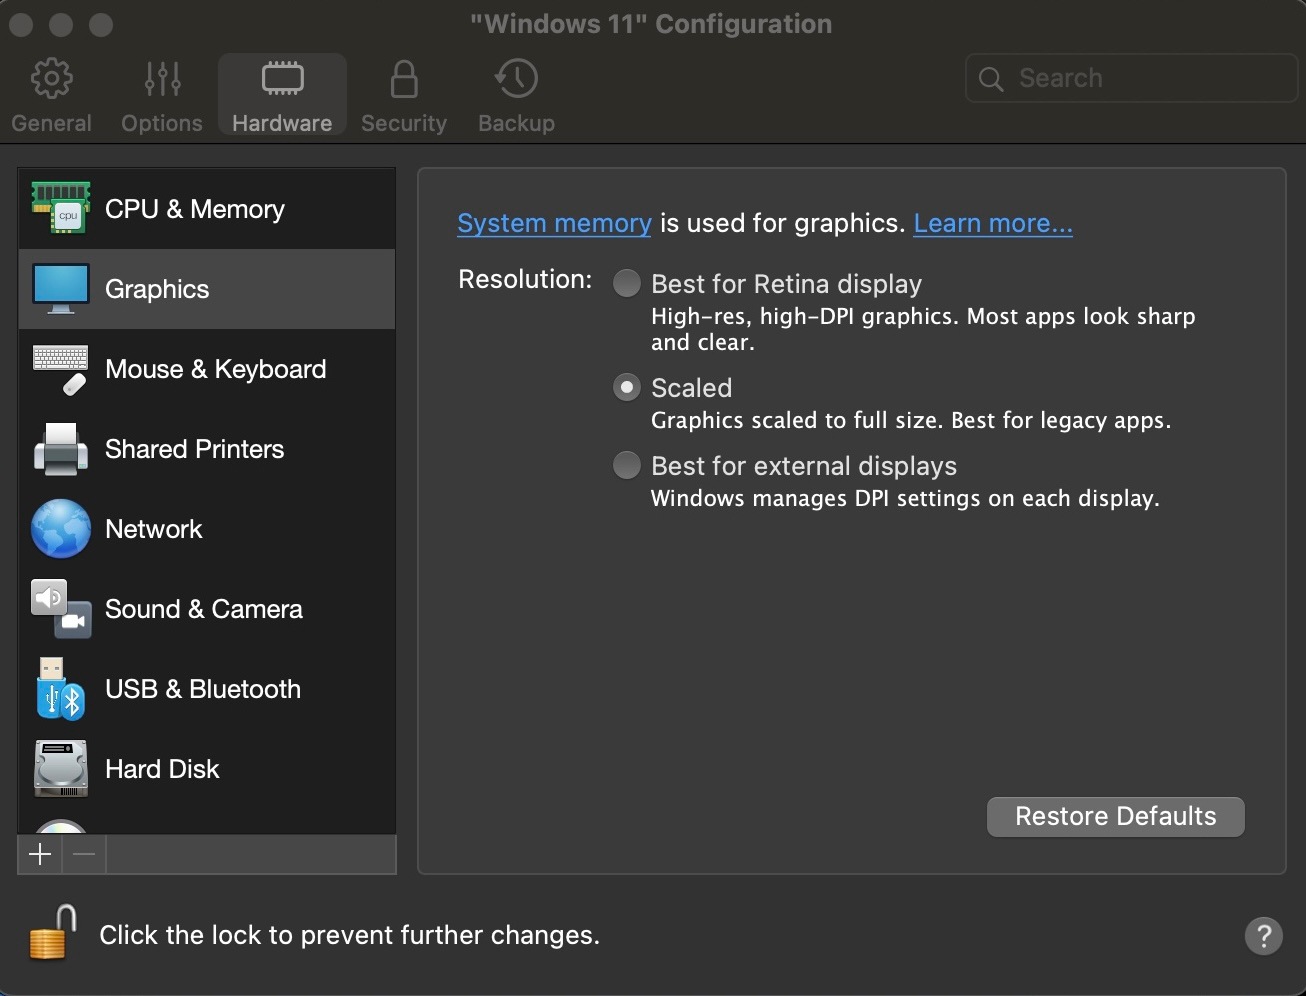
Task: Add a device with the plus button
Action: point(40,854)
